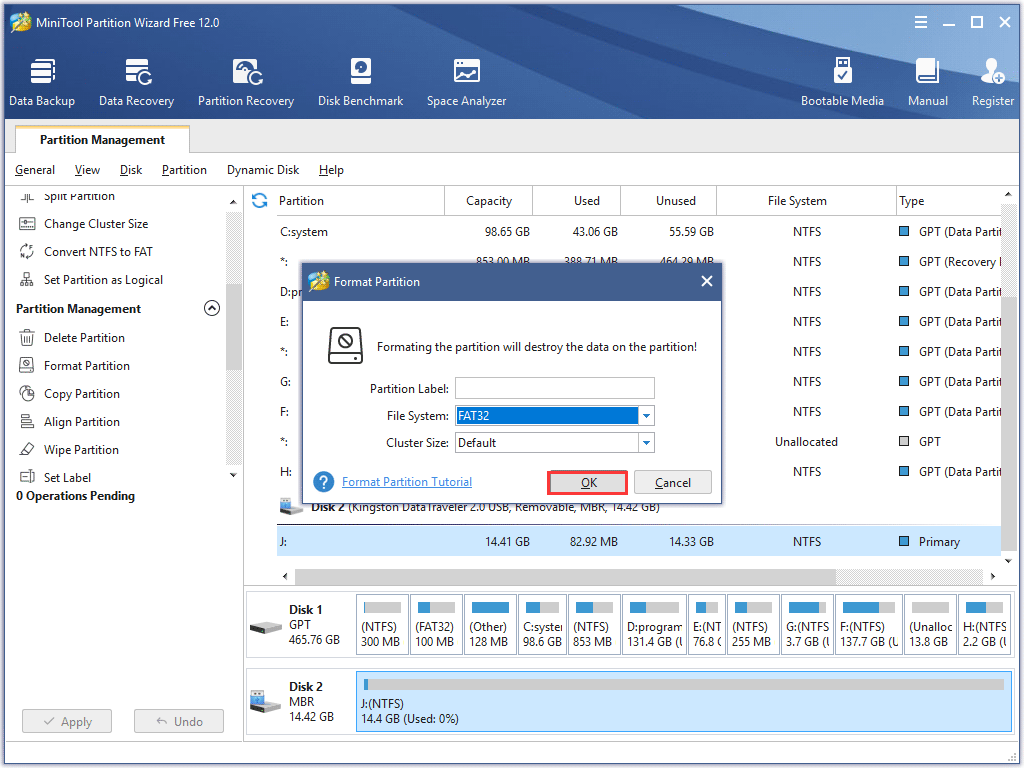Image resolution: width=1024 pixels, height=768 pixels.
Task: Select the Partition Management tab
Action: pyautogui.click(x=103, y=140)
